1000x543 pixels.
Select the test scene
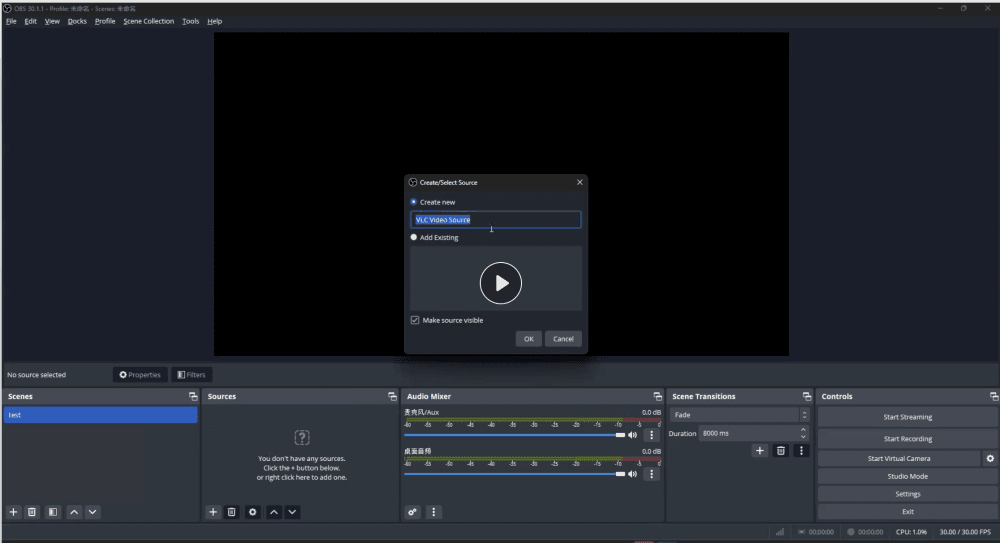[101, 415]
